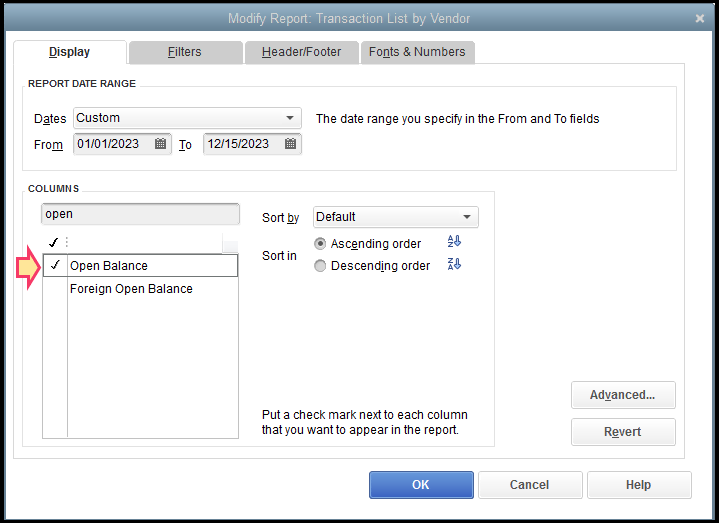The height and width of the screenshot is (523, 719).
Task: Uncheck the Open Balance column
Action: (x=55, y=266)
